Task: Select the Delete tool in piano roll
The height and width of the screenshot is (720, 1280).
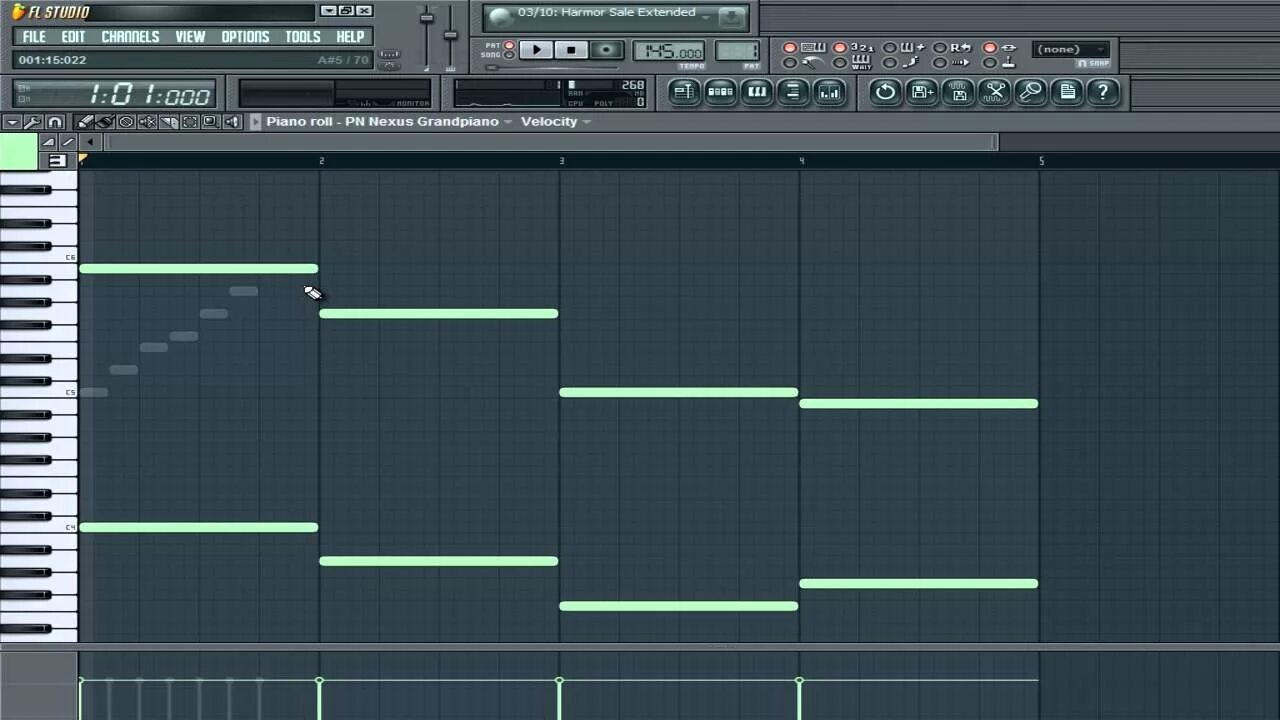Action: coord(126,122)
